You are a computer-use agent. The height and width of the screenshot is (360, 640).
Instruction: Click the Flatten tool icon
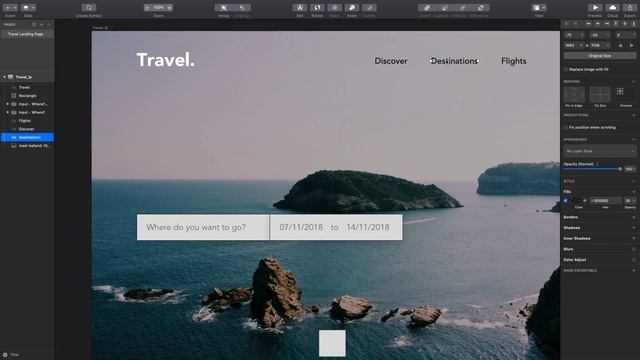[x=369, y=8]
